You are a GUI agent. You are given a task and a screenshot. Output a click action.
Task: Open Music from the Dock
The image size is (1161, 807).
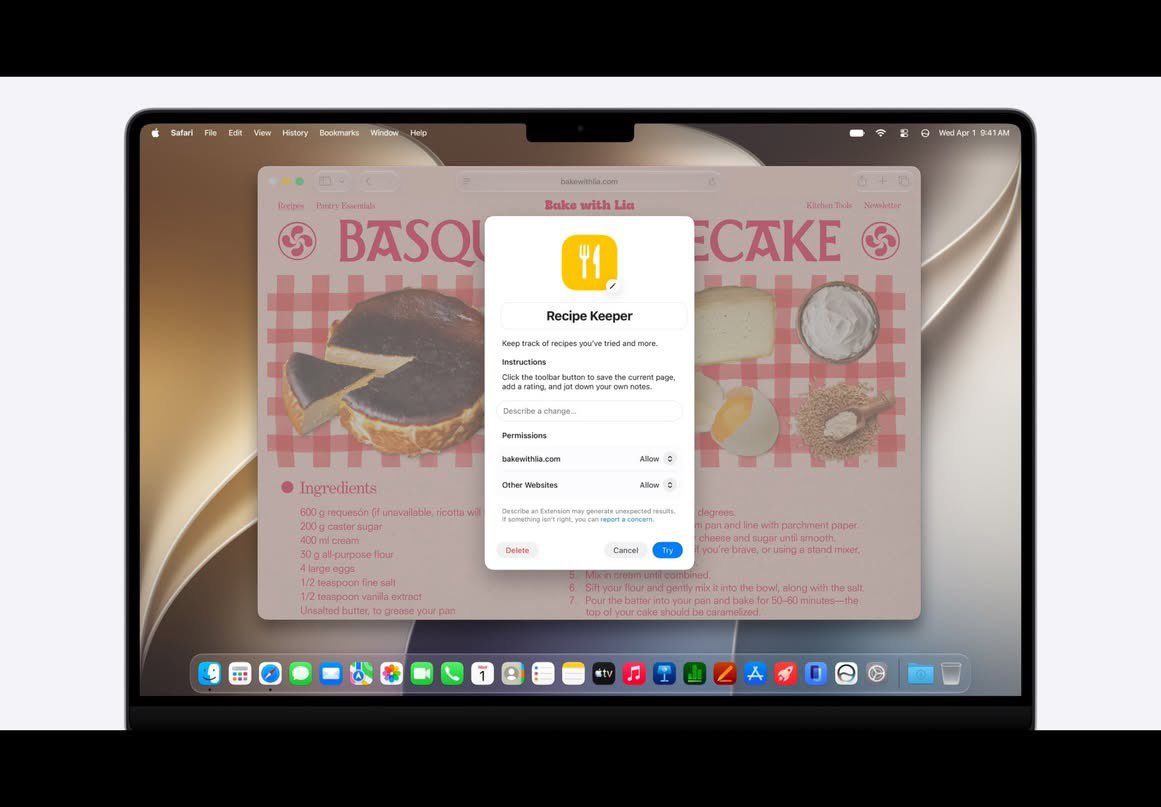634,673
